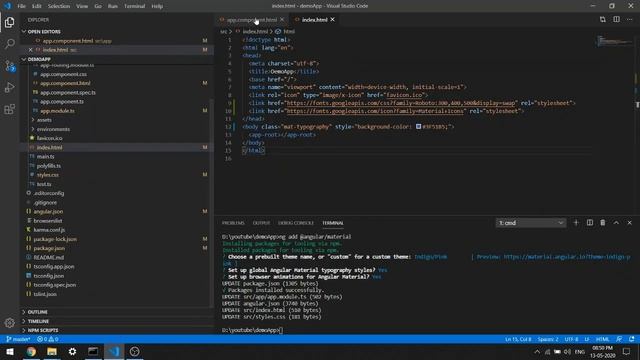This screenshot has width=640, height=360.
Task: Switch to the Problems panel tab
Action: 233,223
